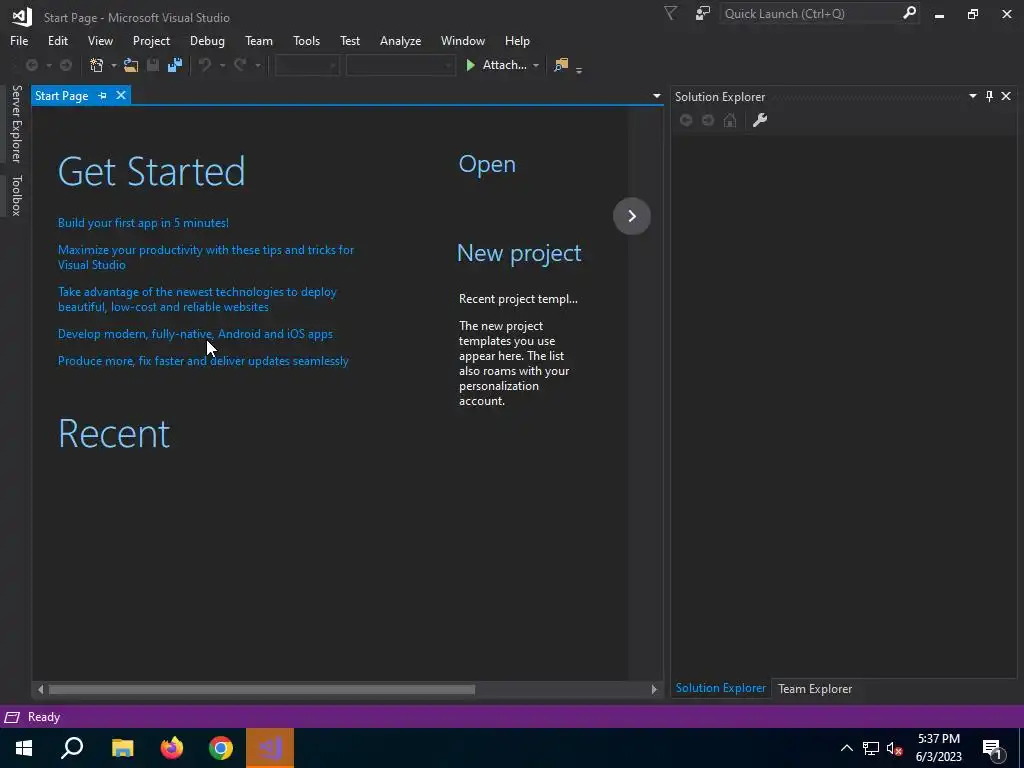The width and height of the screenshot is (1024, 768).
Task: Click 'Produce more, fix faster' link
Action: [203, 360]
